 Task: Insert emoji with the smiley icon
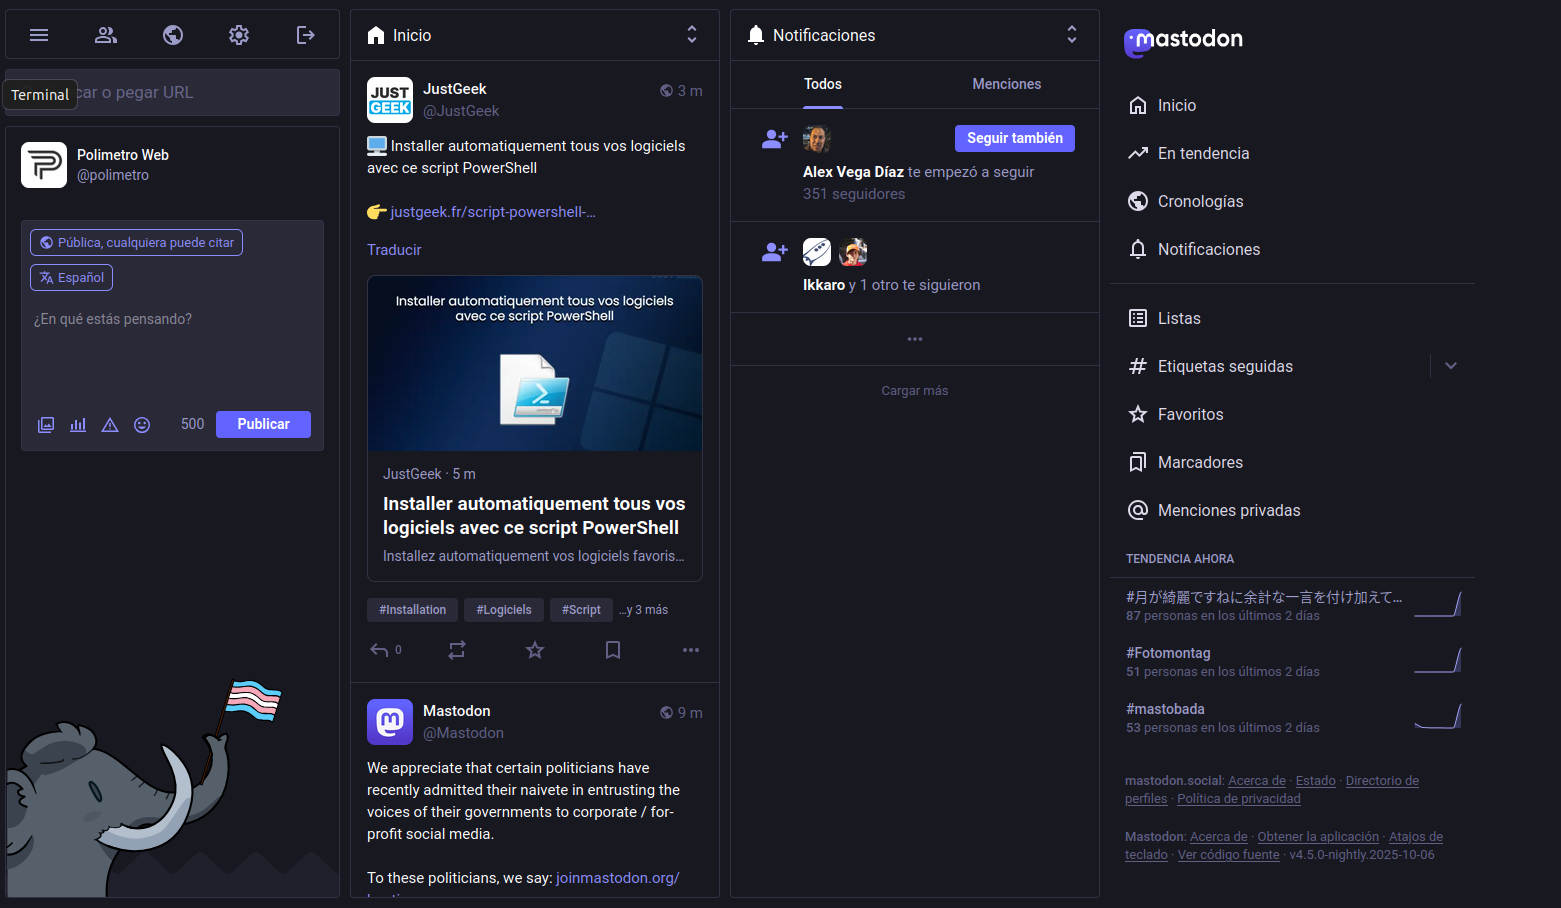click(x=142, y=425)
